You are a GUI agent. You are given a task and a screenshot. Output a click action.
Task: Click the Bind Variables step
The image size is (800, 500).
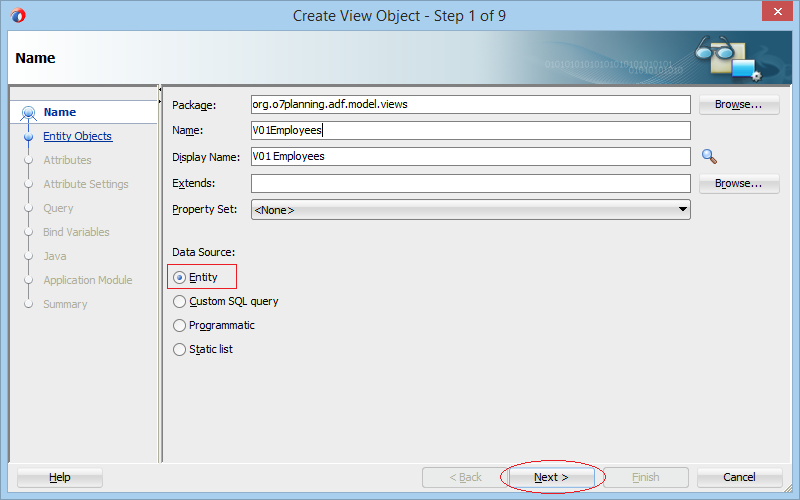[x=76, y=232]
